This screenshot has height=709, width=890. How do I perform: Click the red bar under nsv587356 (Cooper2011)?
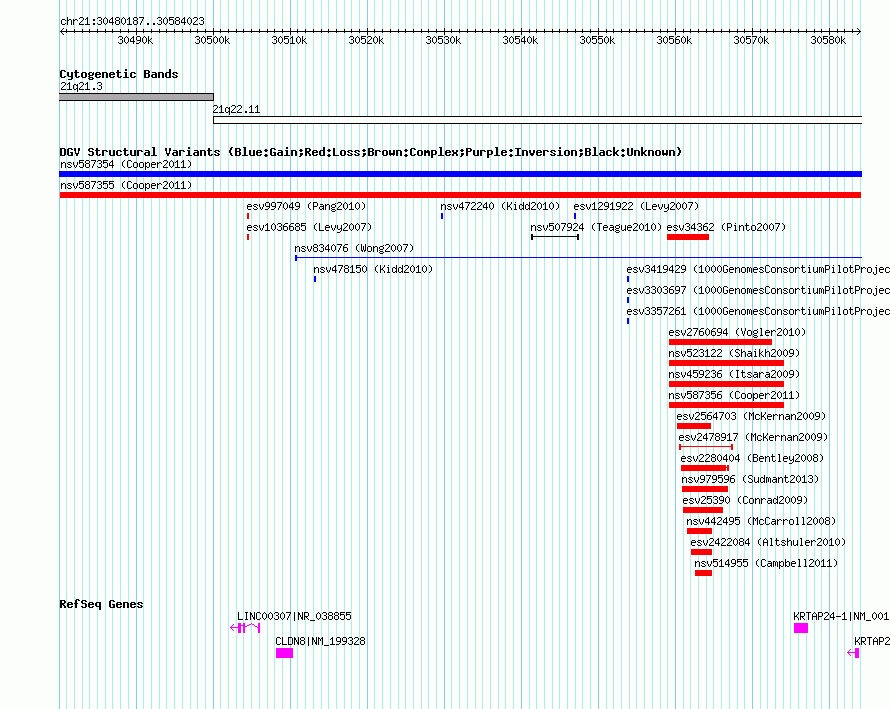click(727, 405)
